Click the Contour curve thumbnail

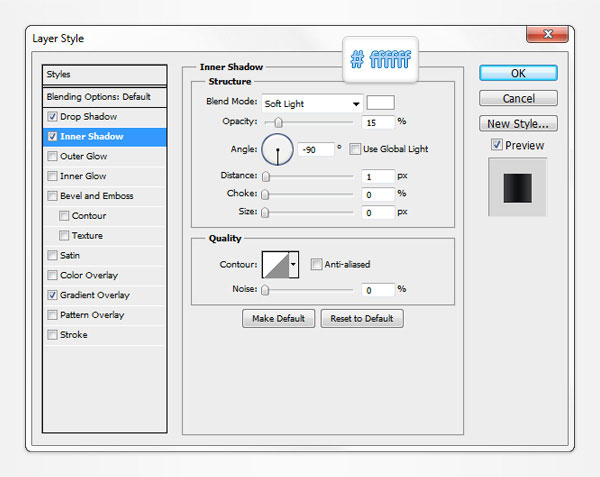coord(276,264)
